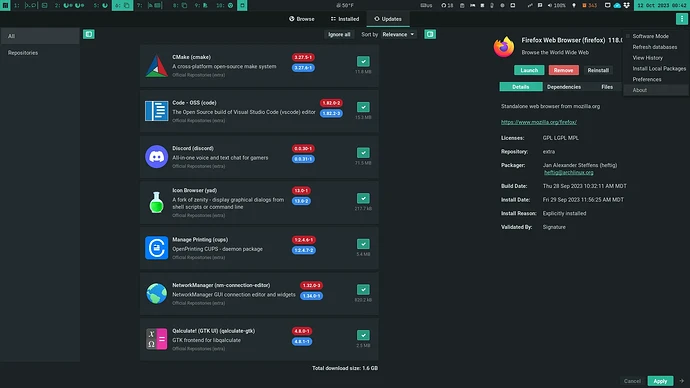Click the Firefox logo in details panel
690x388 pixels.
[x=504, y=47]
